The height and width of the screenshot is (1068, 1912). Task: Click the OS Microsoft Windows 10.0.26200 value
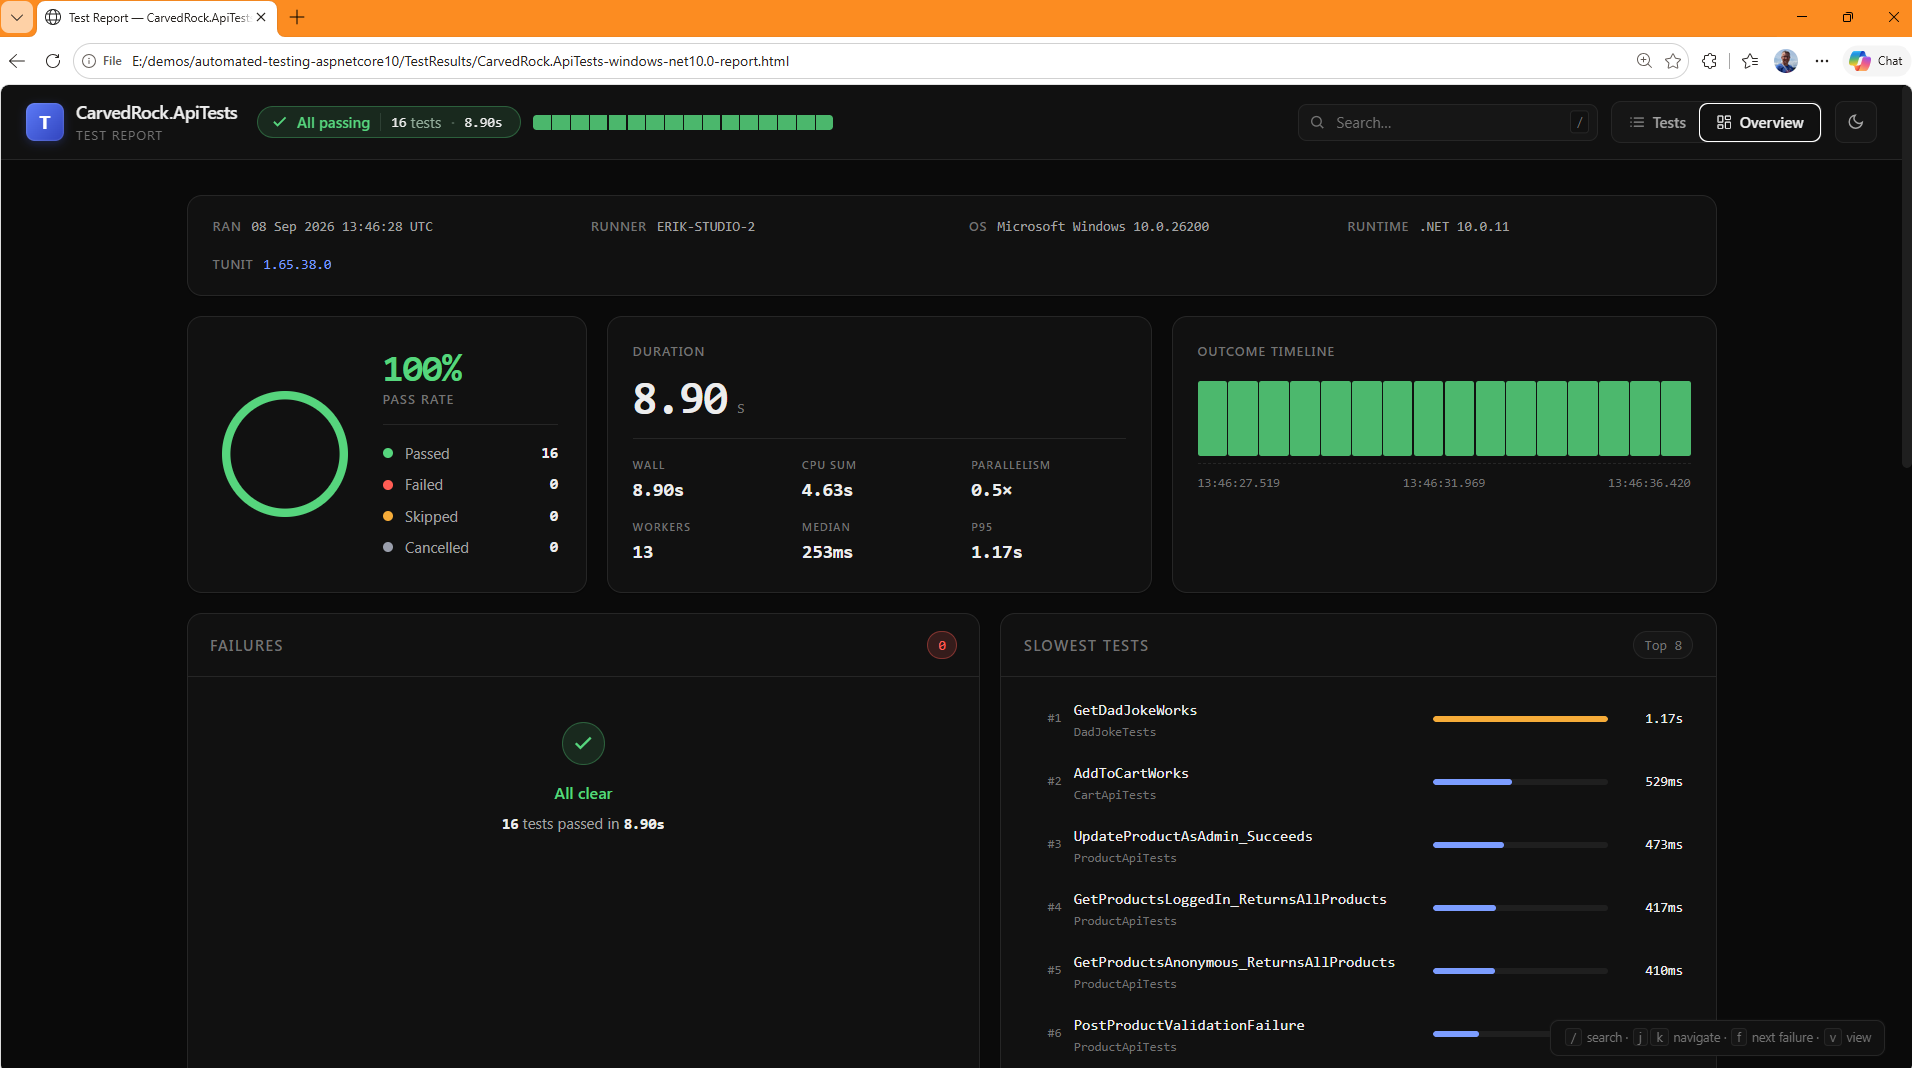tap(1102, 227)
